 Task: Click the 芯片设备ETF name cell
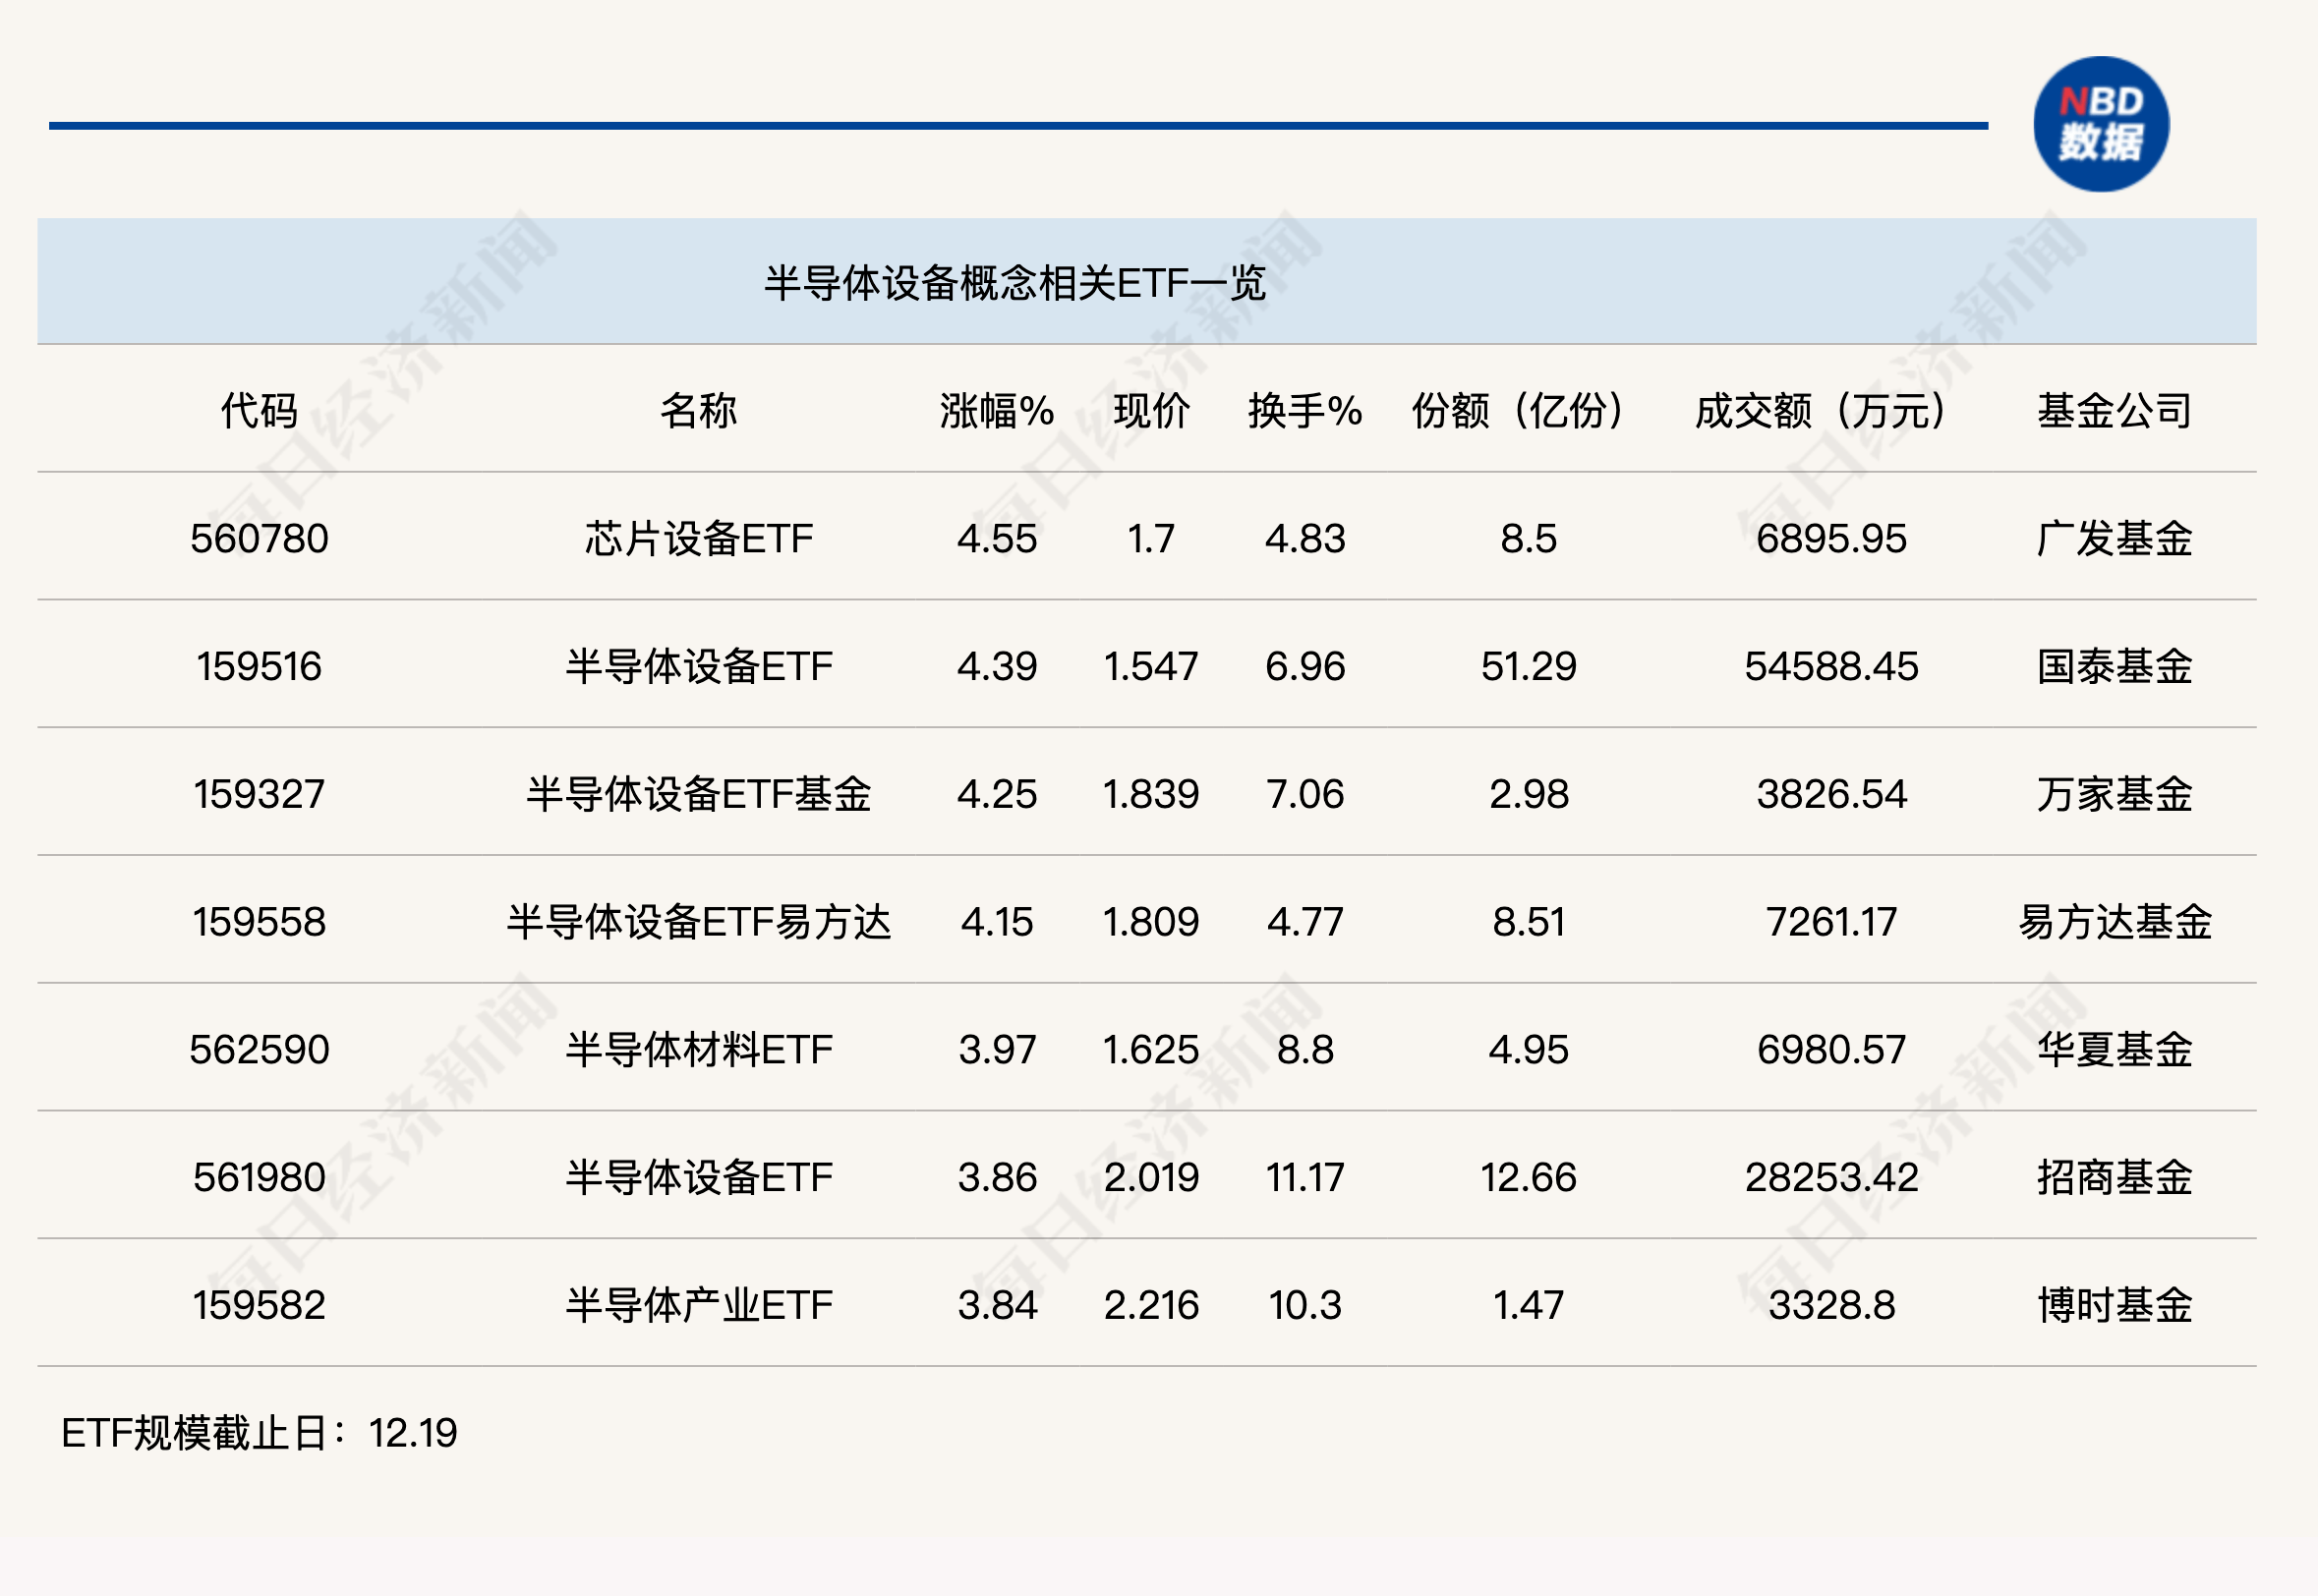698,539
